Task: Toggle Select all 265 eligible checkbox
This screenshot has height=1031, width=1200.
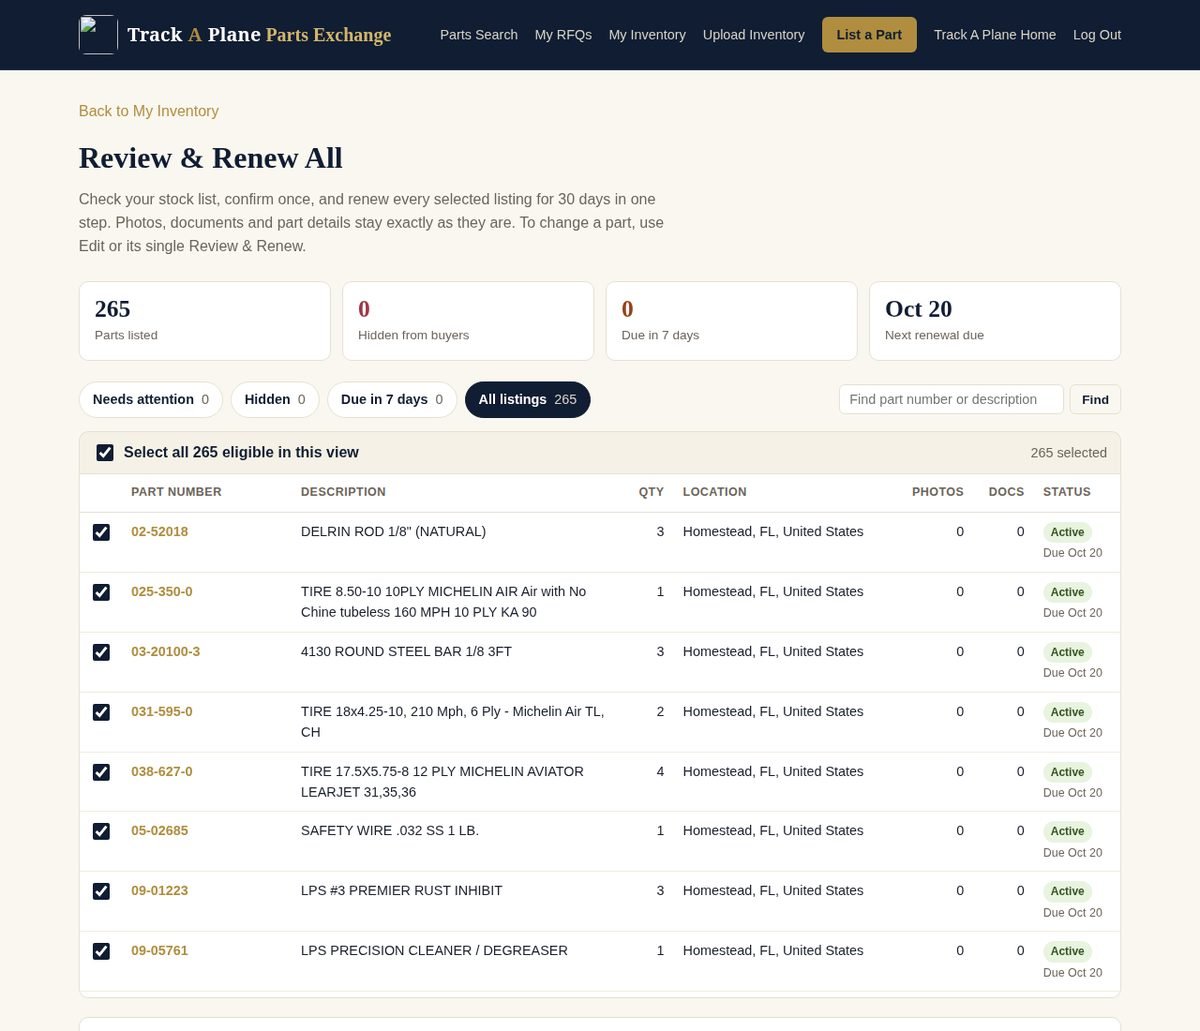Action: tap(105, 453)
